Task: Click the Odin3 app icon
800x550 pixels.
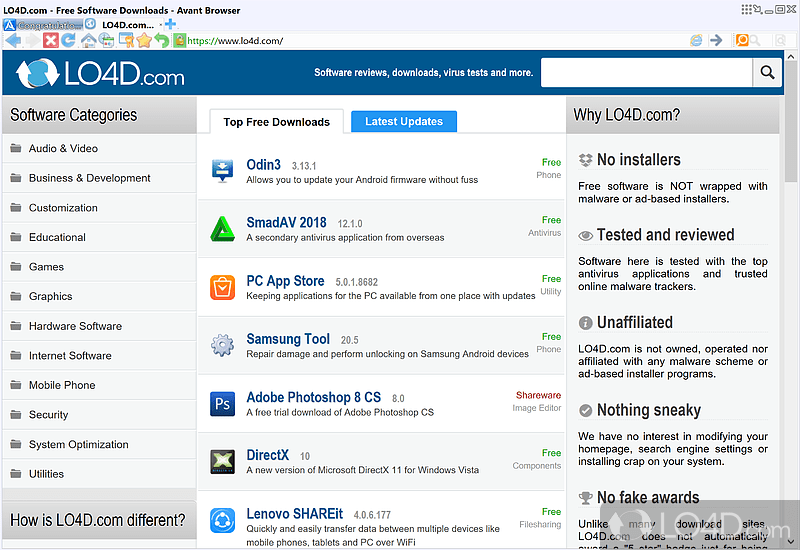Action: coord(223,171)
